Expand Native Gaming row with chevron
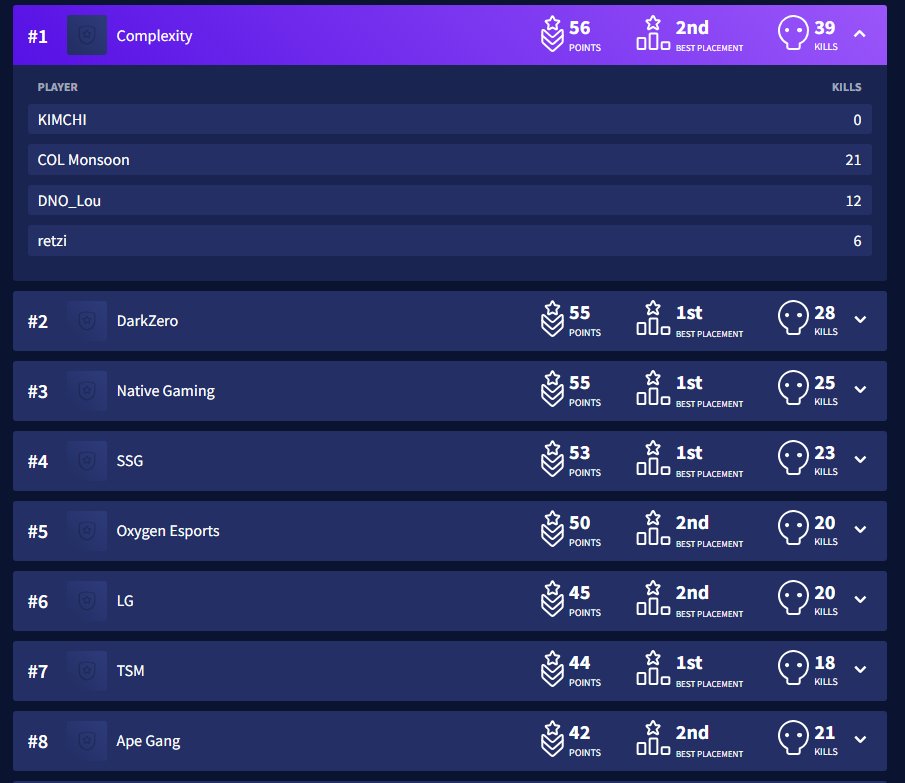Viewport: 905px width, 783px height. [x=860, y=389]
